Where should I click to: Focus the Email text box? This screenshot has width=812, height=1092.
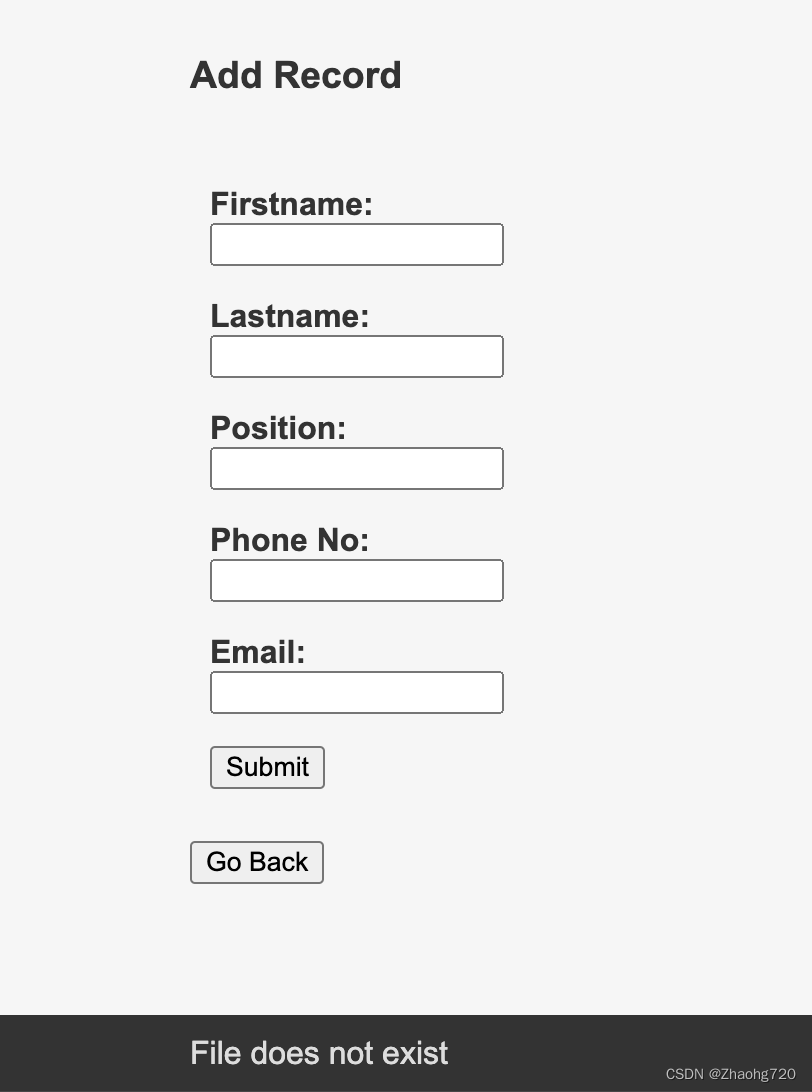pos(356,693)
